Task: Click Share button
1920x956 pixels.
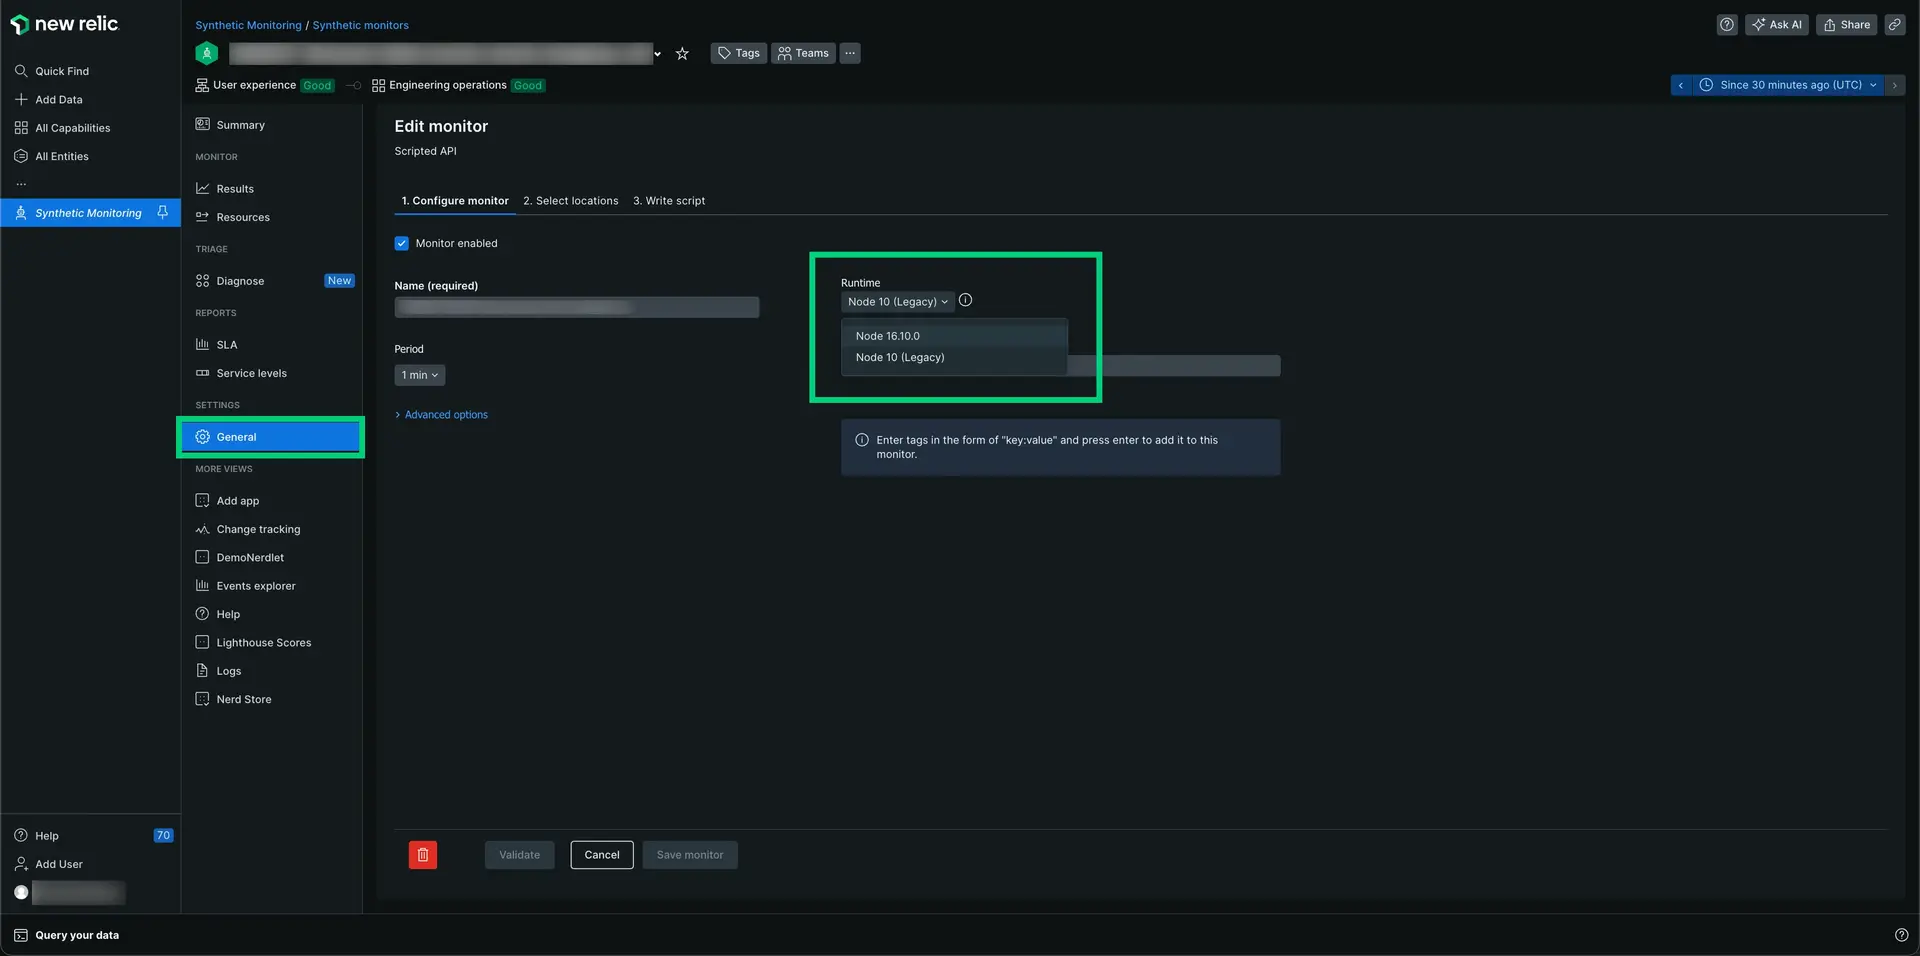Action: pyautogui.click(x=1847, y=25)
